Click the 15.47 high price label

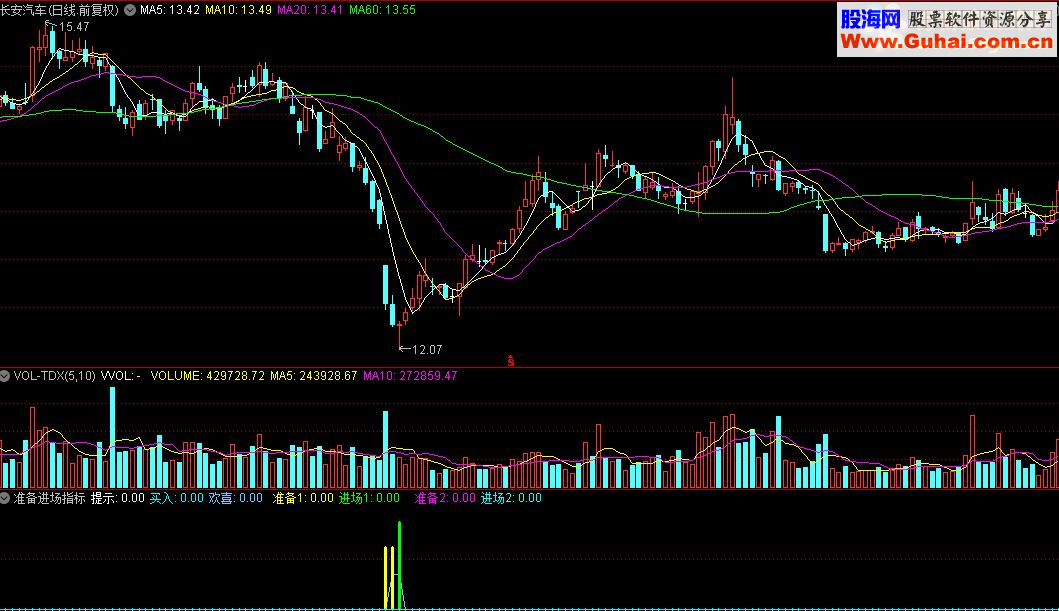74,27
